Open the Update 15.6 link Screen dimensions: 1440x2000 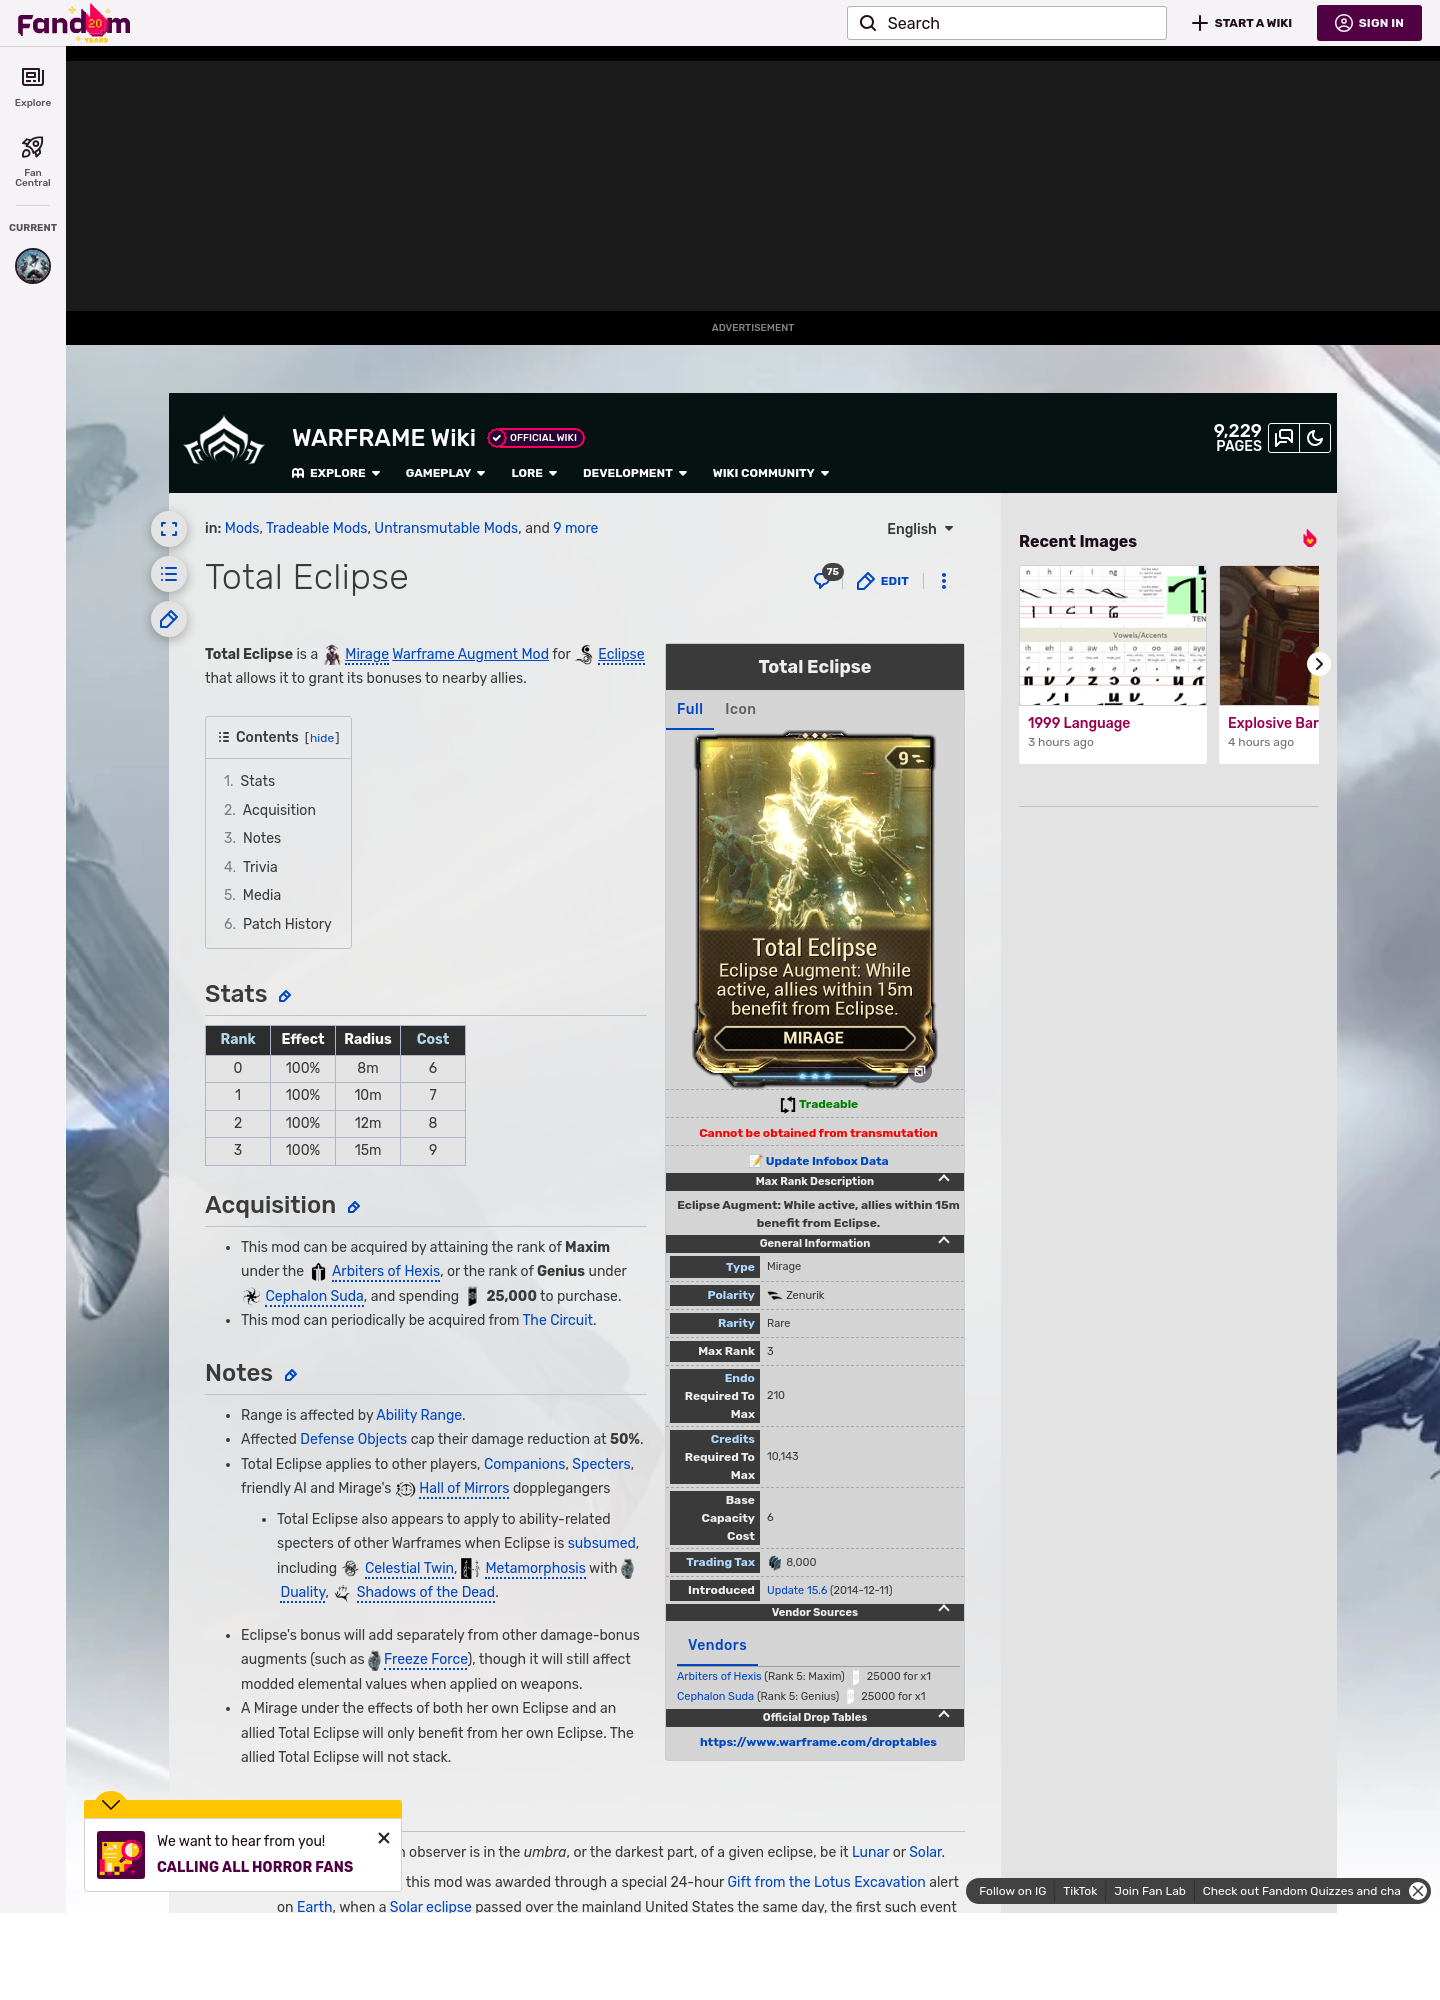[797, 1590]
